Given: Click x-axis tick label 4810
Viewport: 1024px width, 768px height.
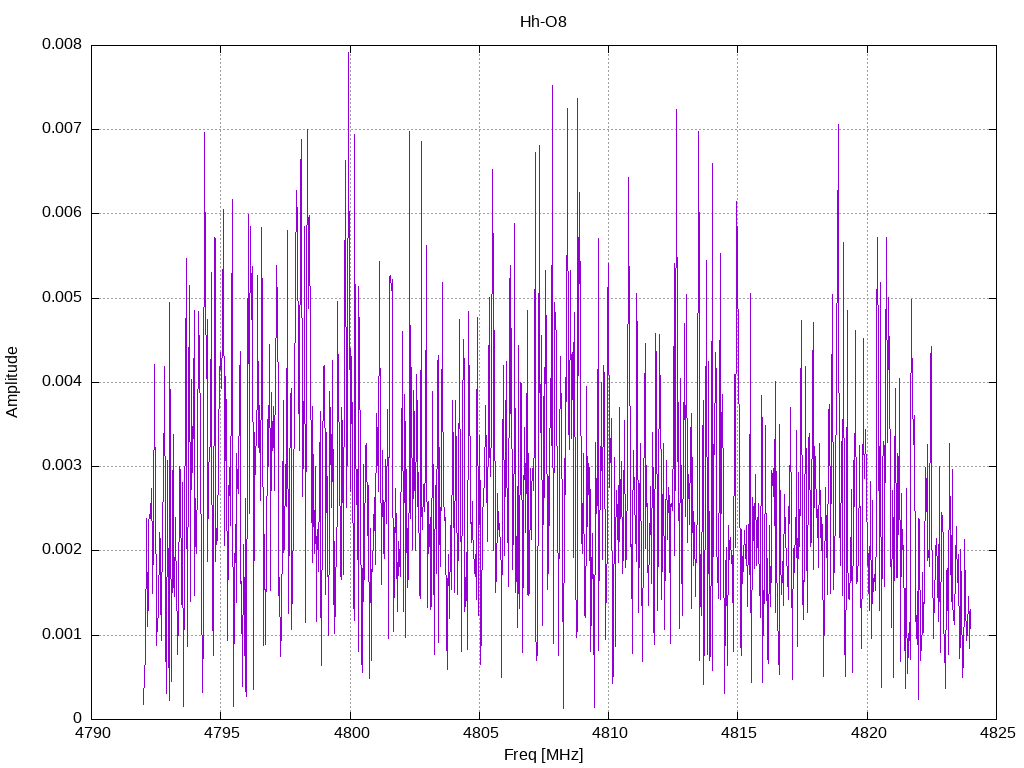Looking at the screenshot, I should [x=609, y=733].
